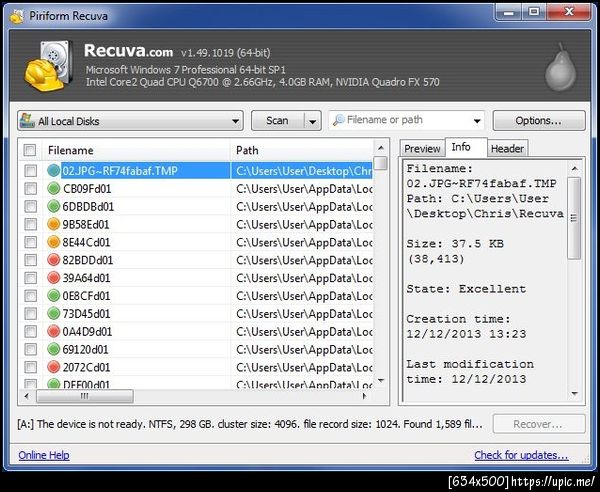
Task: Switch to the Preview tab
Action: (422, 148)
